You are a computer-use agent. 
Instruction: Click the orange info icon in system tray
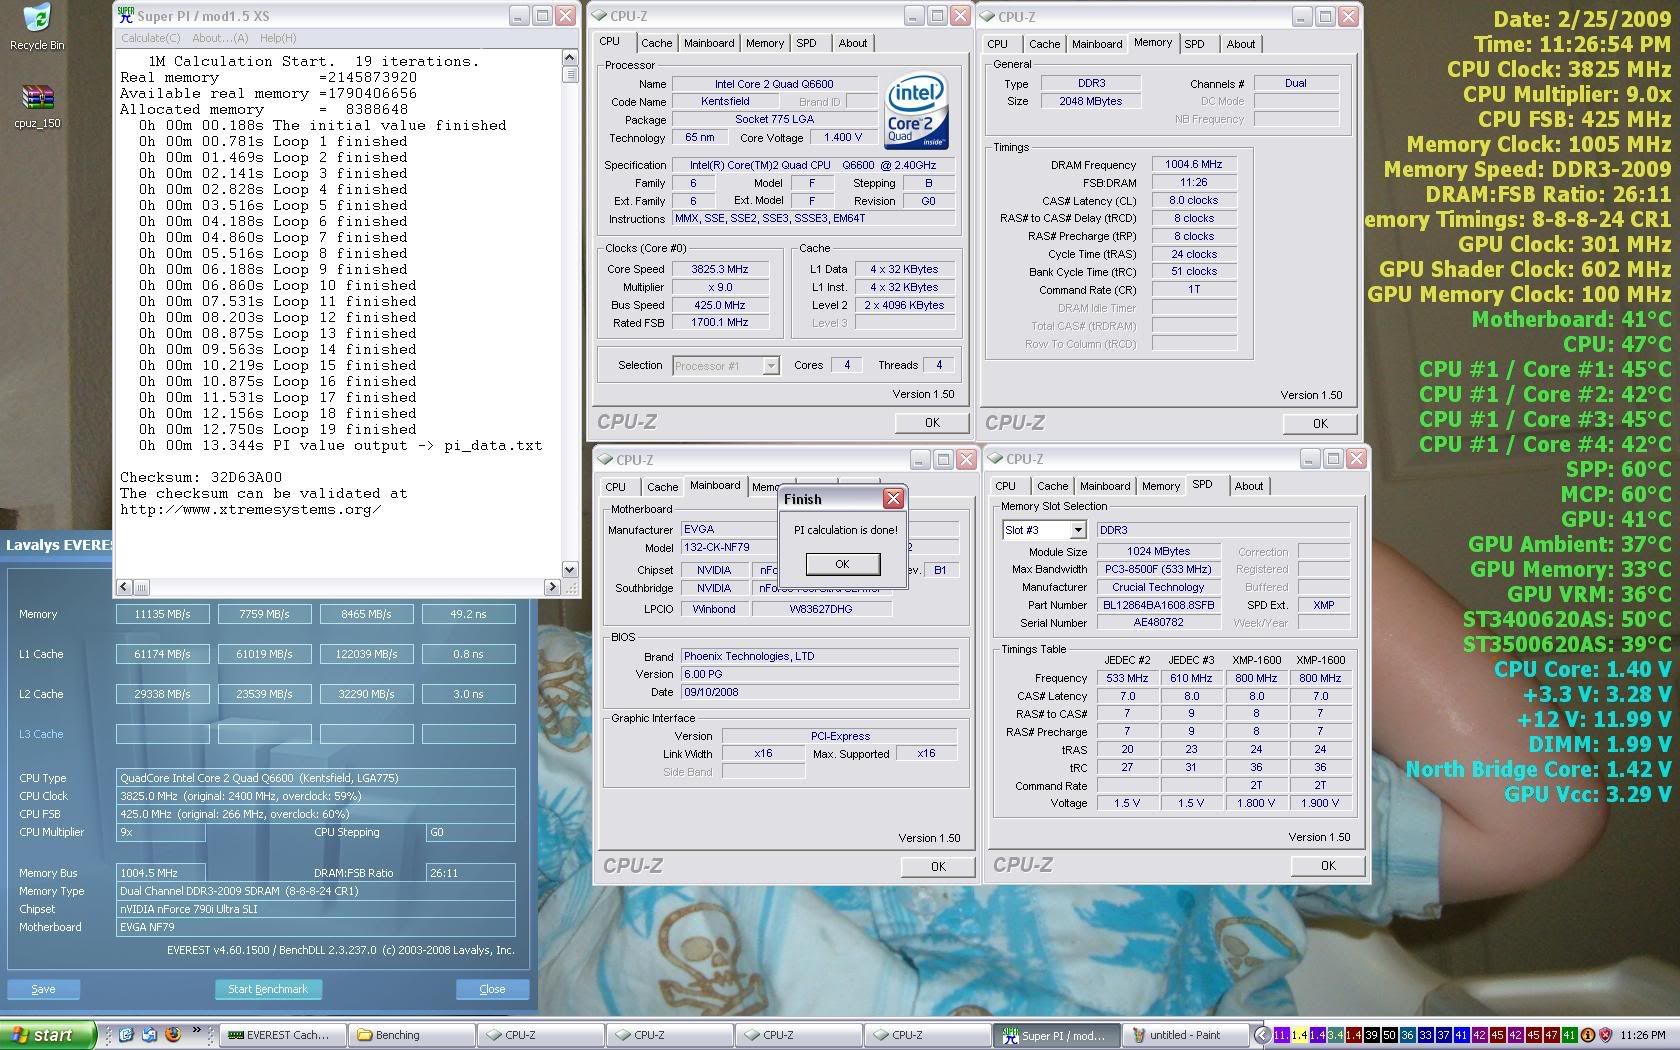[x=1587, y=1035]
